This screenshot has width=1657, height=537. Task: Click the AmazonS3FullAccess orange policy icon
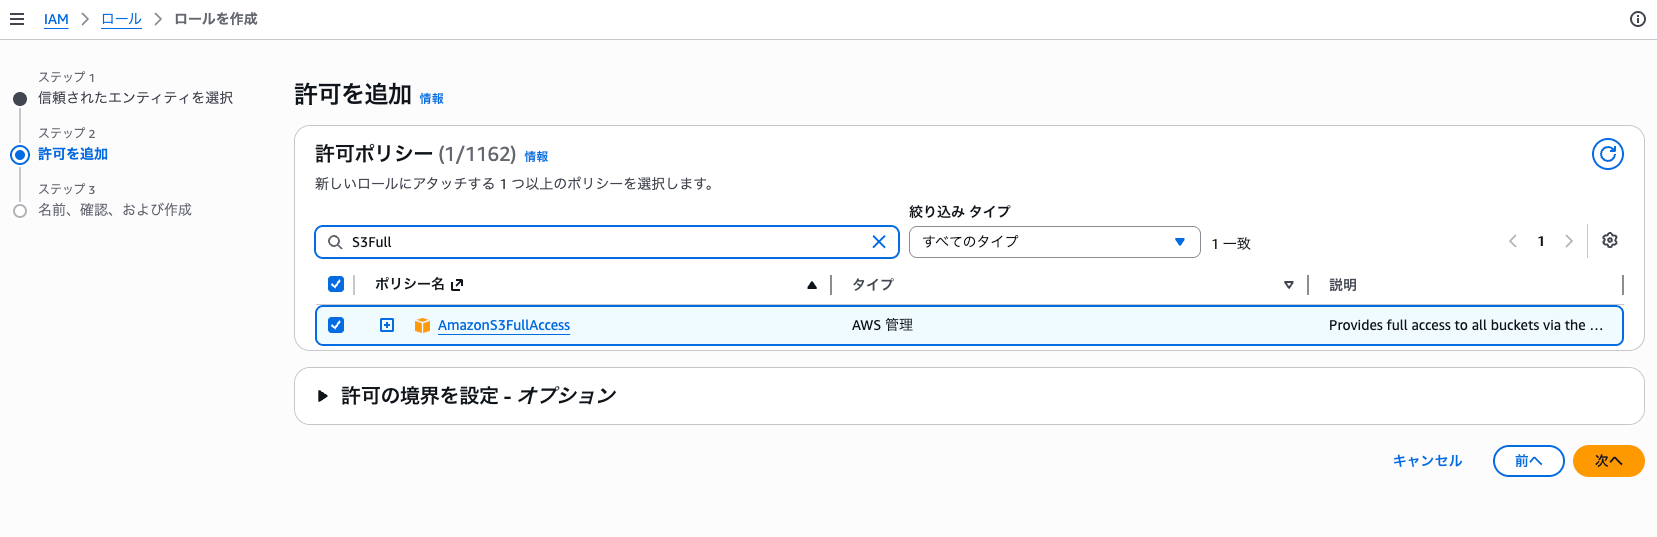[x=422, y=325]
